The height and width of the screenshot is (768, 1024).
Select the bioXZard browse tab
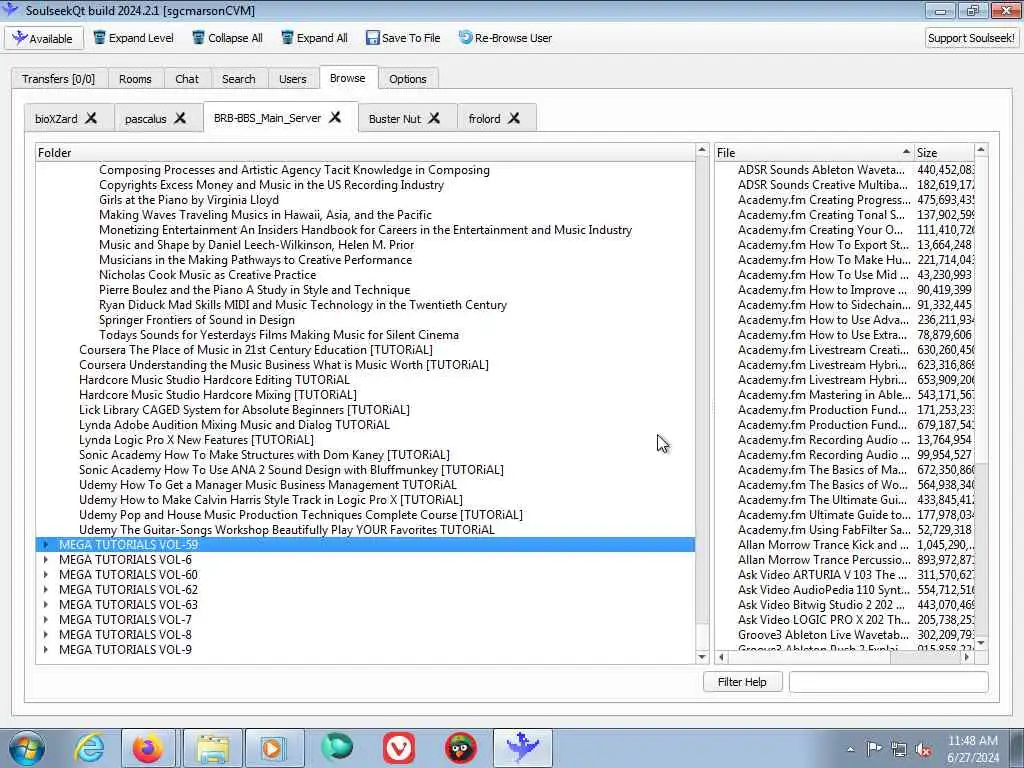(x=56, y=119)
